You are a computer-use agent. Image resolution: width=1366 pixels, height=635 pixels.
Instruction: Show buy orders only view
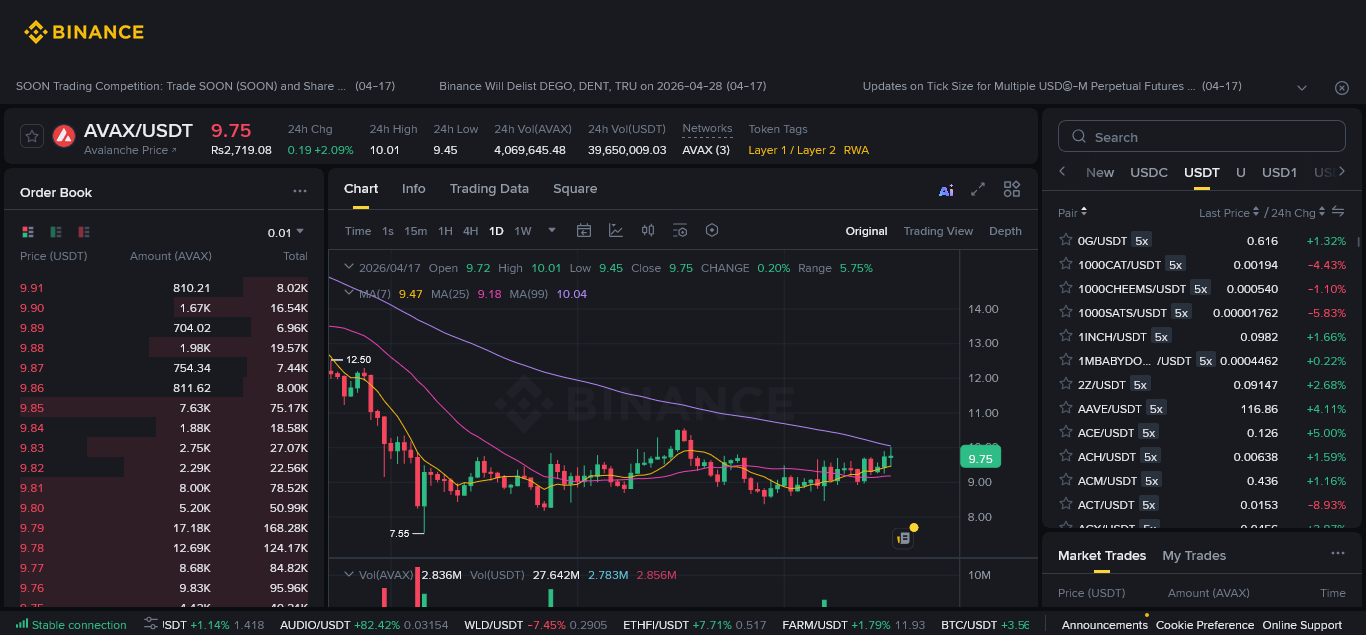(x=56, y=232)
